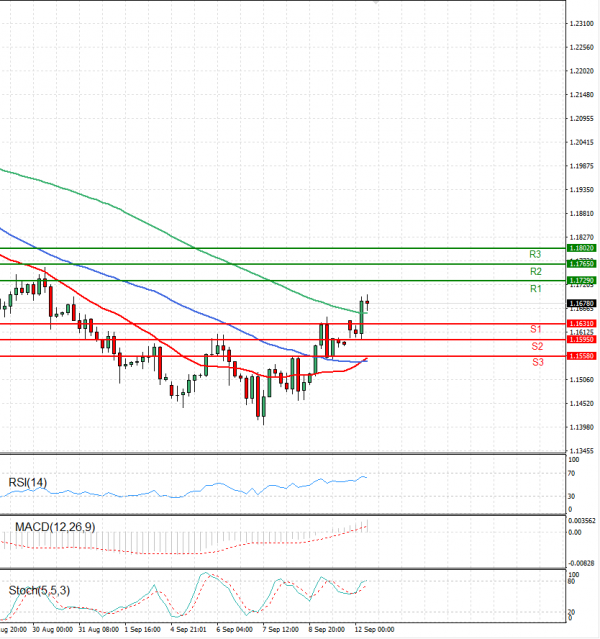Screen dimensions: 600x639
Task: Click the 1.20415 price axis value
Action: coord(582,142)
